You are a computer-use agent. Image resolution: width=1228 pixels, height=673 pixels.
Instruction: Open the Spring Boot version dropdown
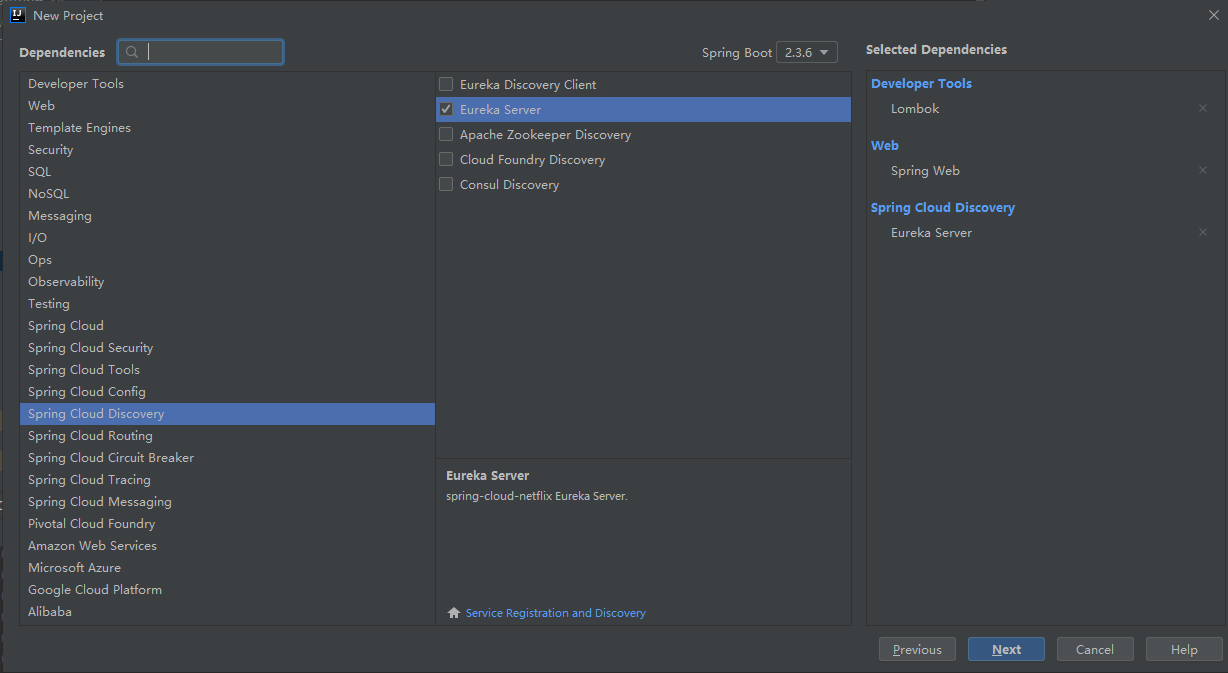pyautogui.click(x=806, y=53)
